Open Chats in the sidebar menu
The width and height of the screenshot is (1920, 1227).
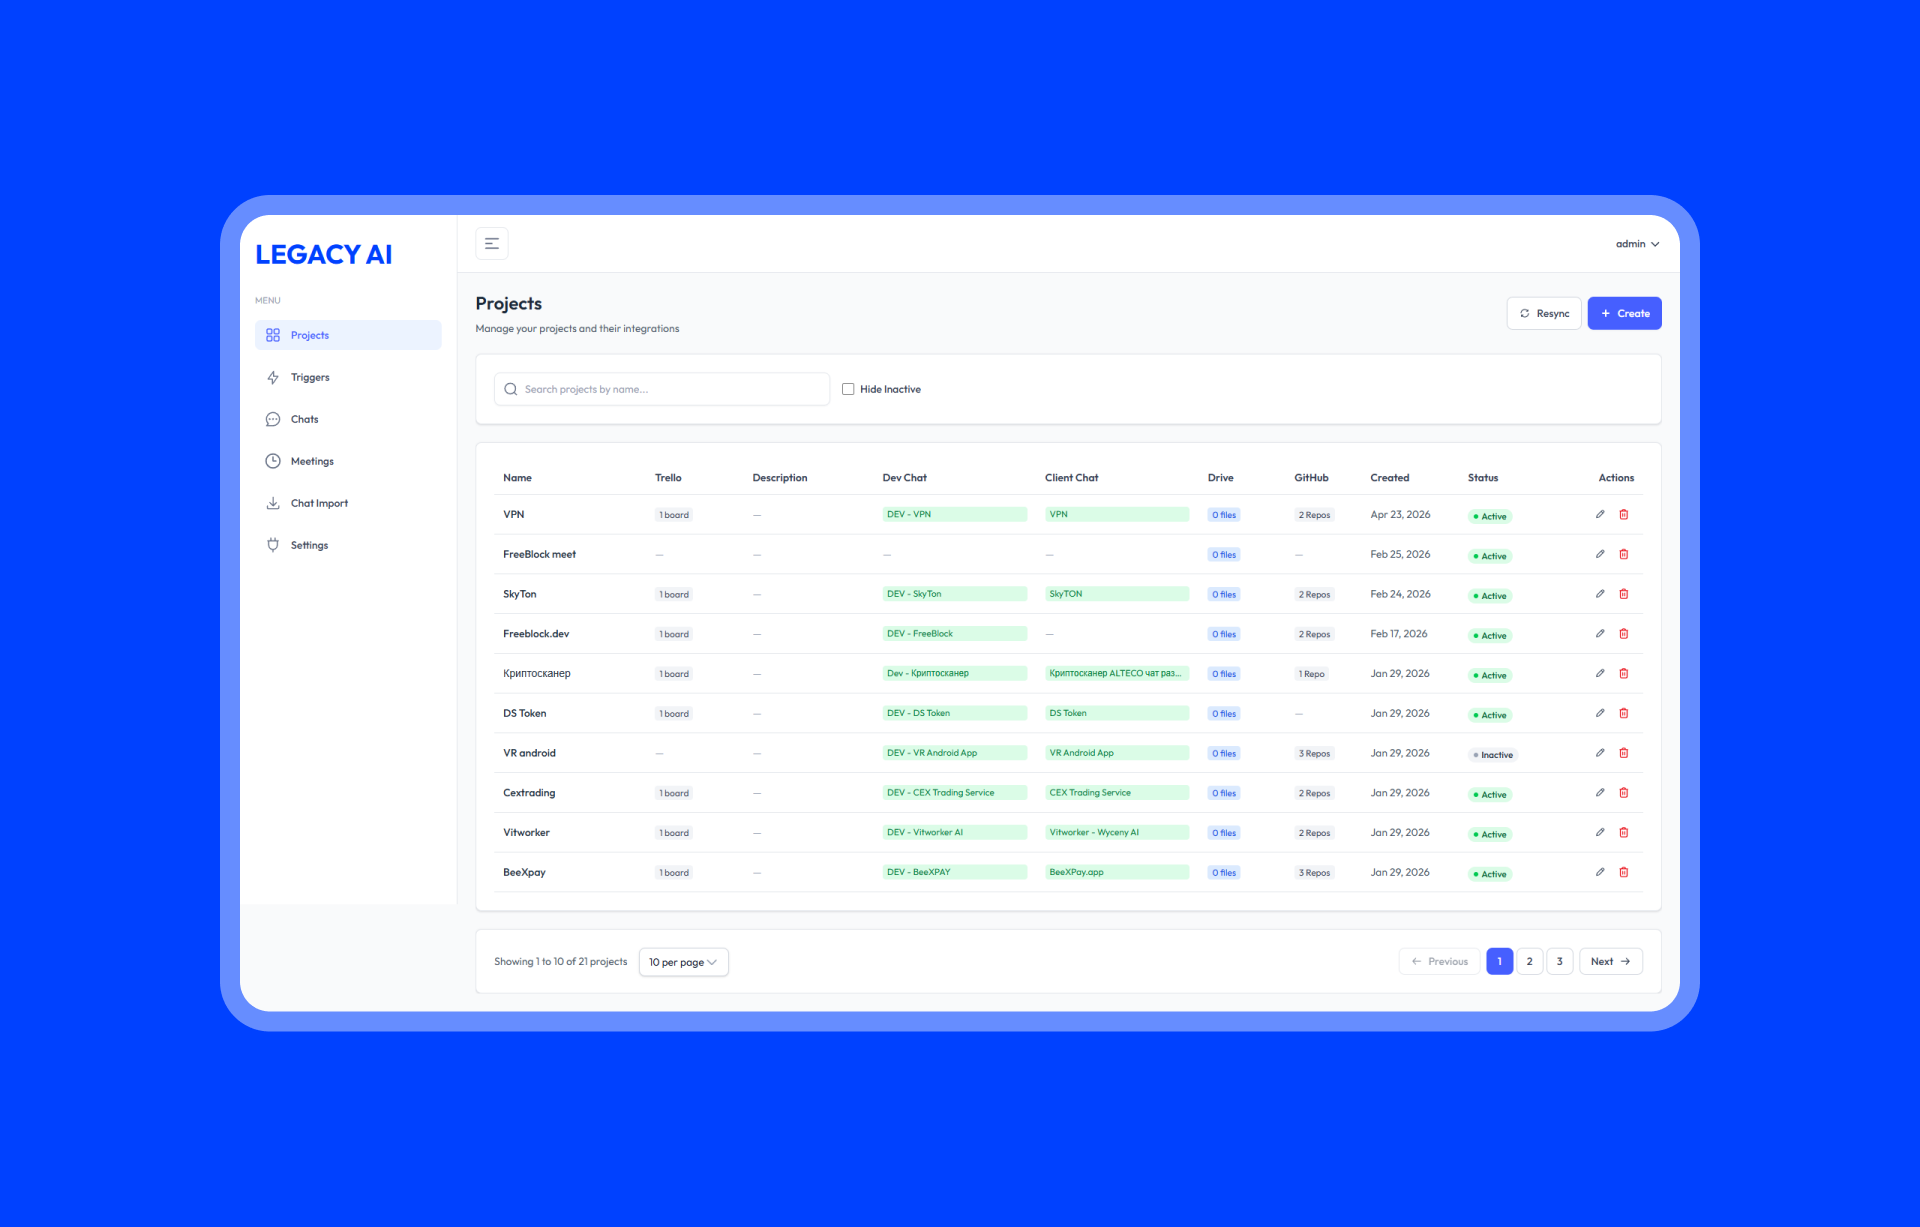click(348, 419)
